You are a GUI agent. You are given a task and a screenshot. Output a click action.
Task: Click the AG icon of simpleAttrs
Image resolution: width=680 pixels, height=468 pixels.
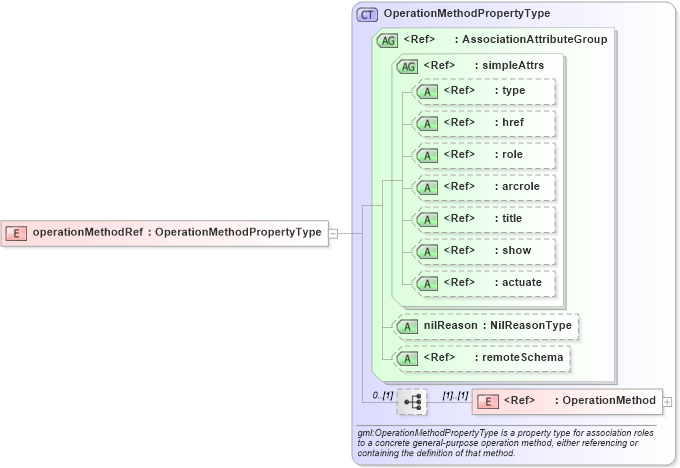tap(407, 66)
